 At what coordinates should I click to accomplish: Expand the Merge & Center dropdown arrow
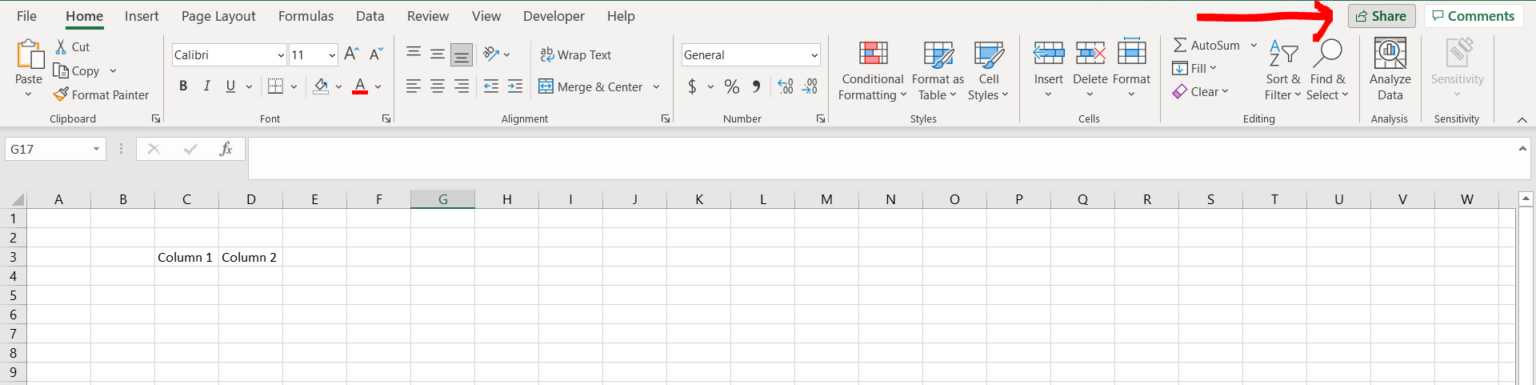(x=656, y=87)
